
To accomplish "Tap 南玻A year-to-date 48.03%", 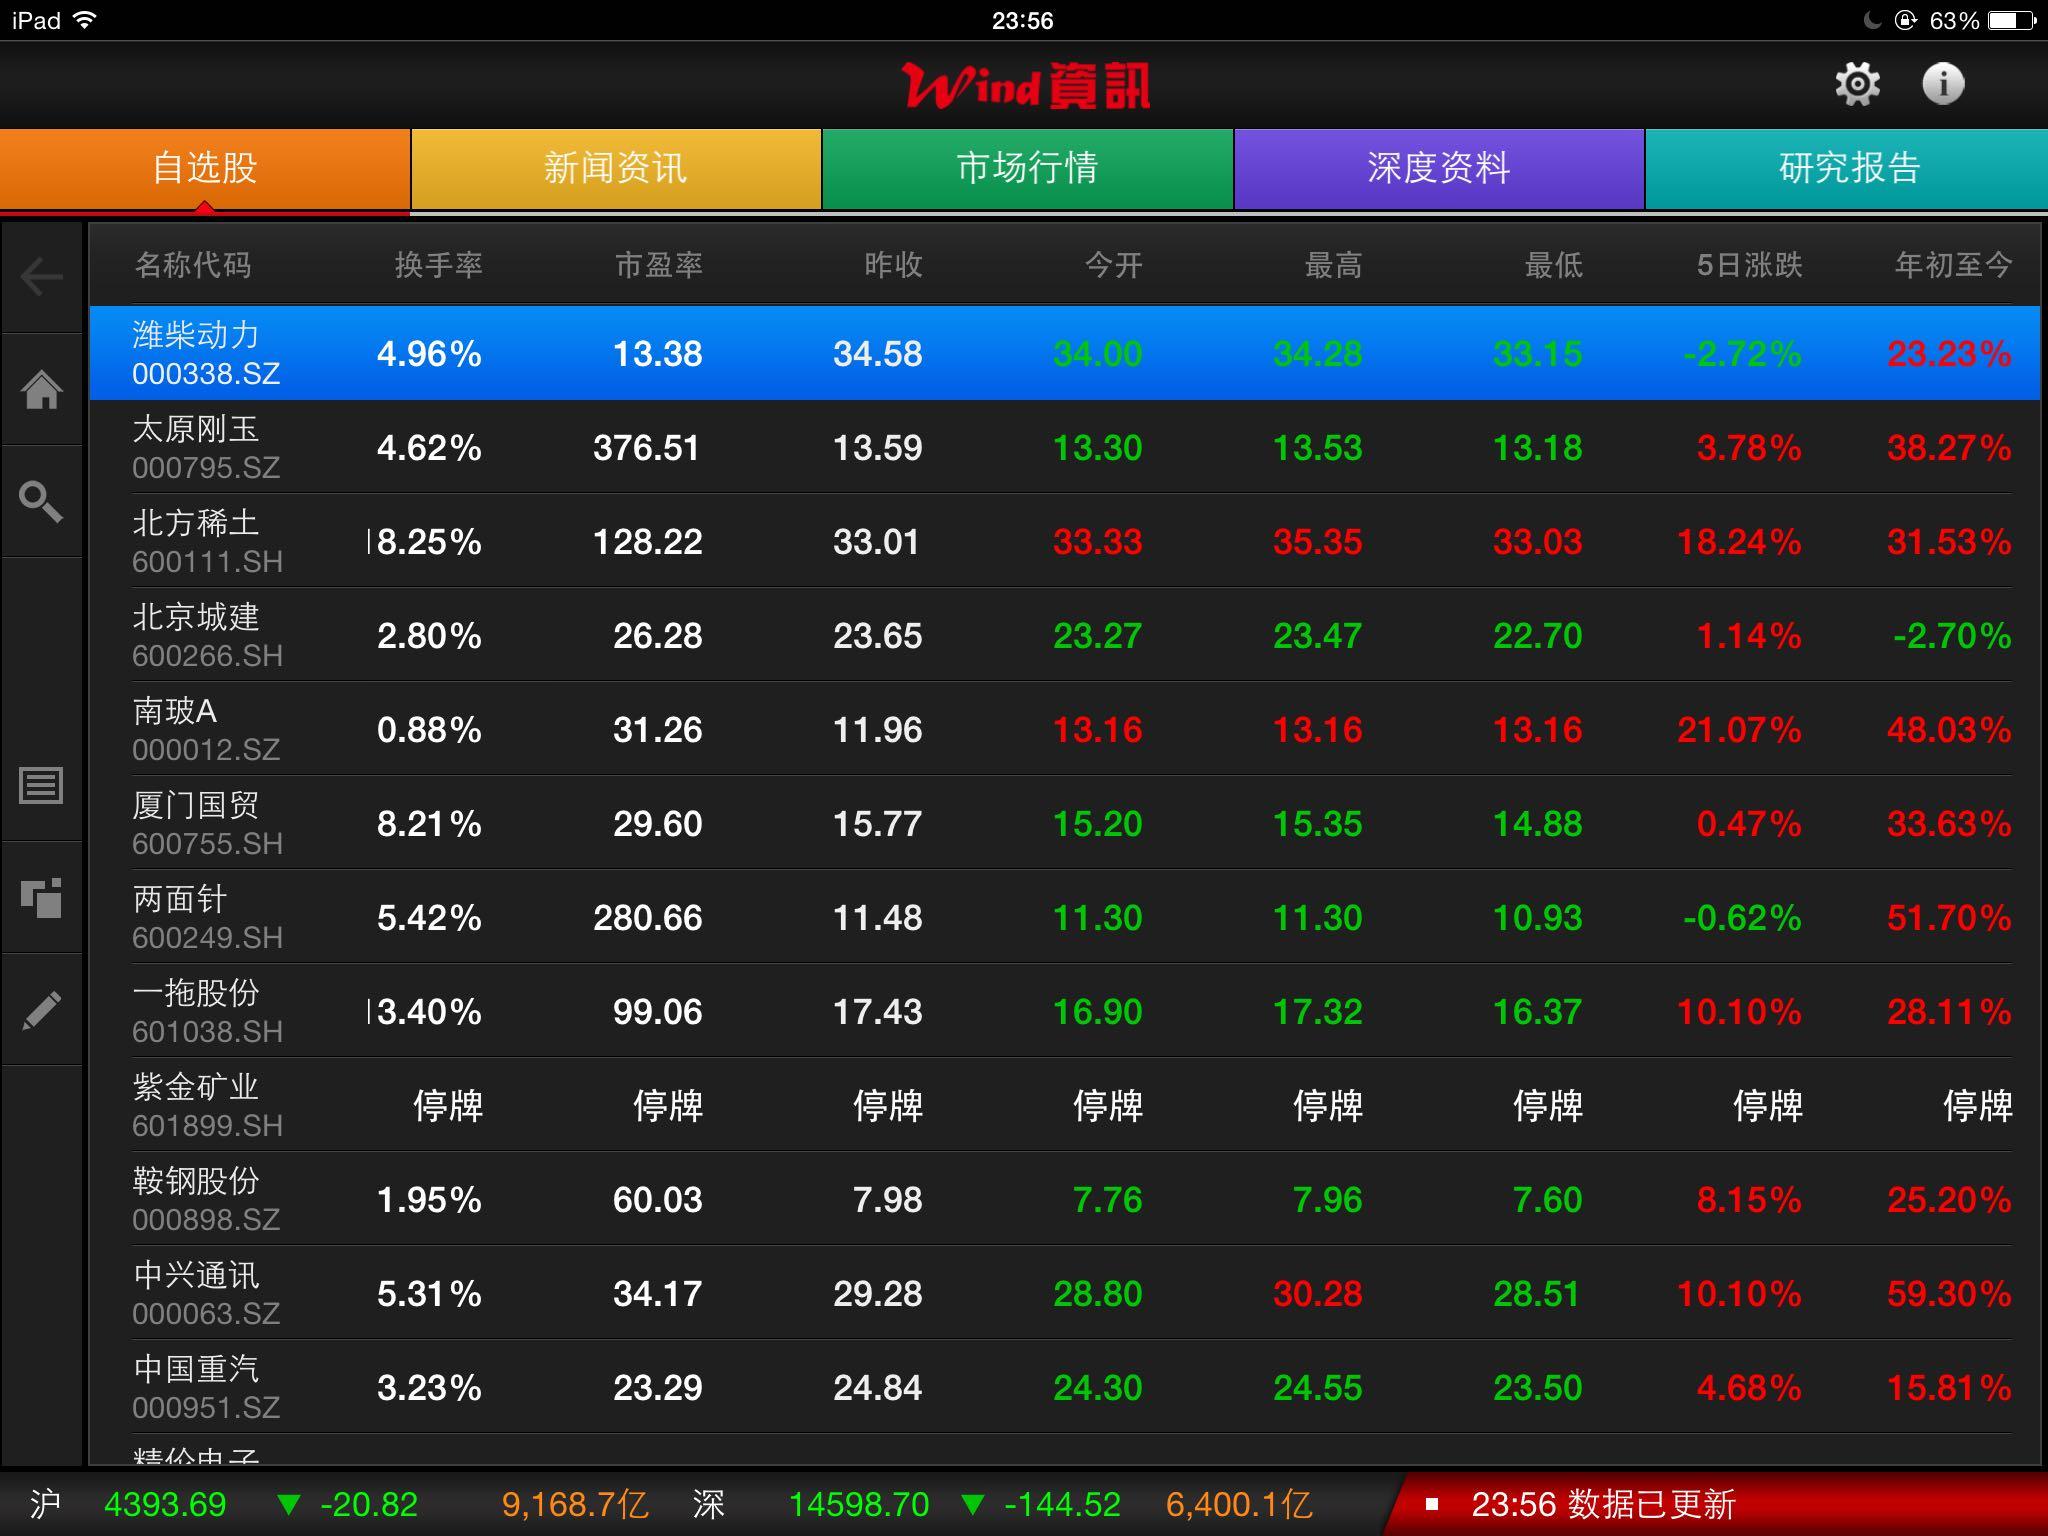I will click(1949, 730).
